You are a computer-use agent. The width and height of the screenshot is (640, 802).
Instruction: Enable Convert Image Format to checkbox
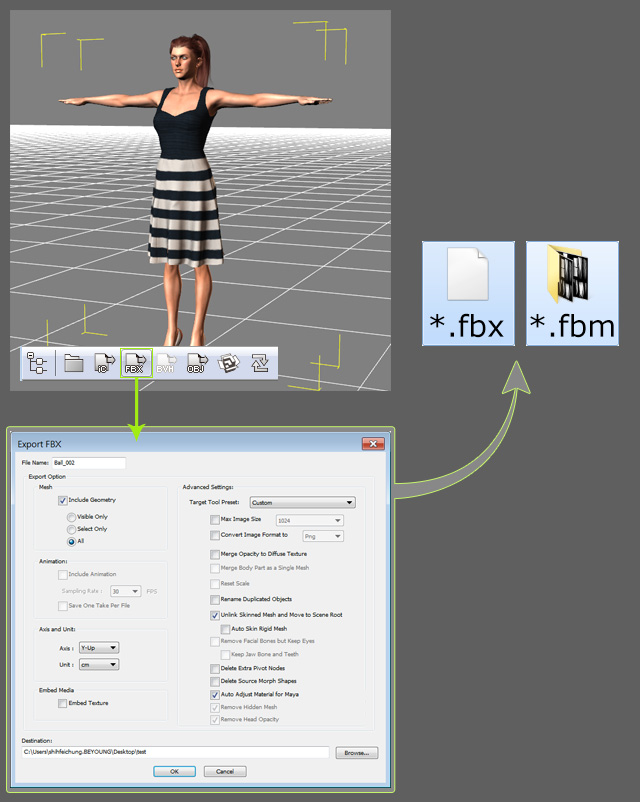(215, 535)
